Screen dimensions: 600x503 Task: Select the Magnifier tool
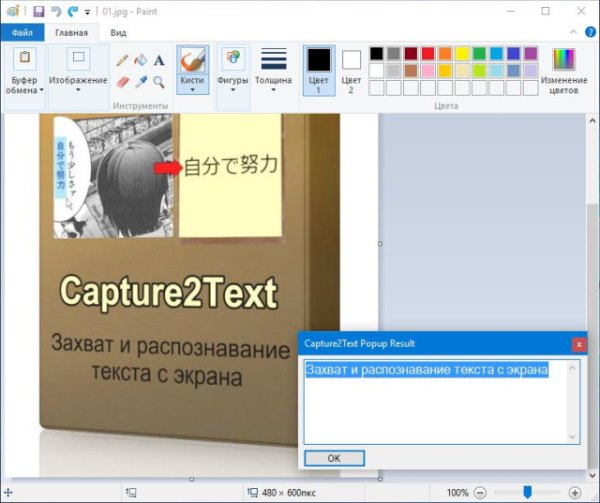pyautogui.click(x=159, y=82)
